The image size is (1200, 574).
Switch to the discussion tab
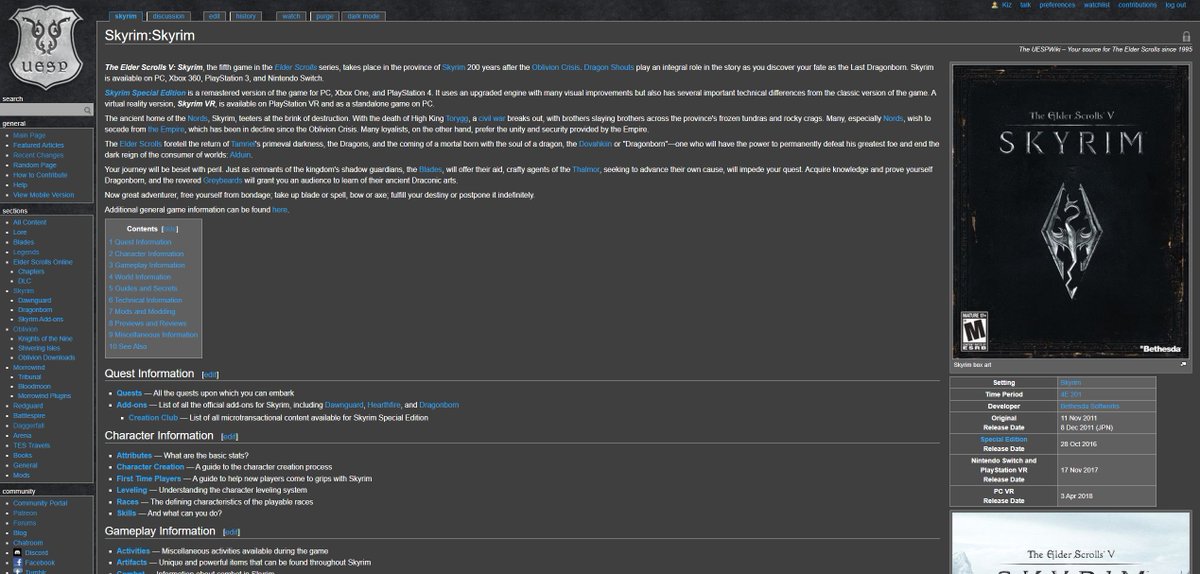point(168,16)
